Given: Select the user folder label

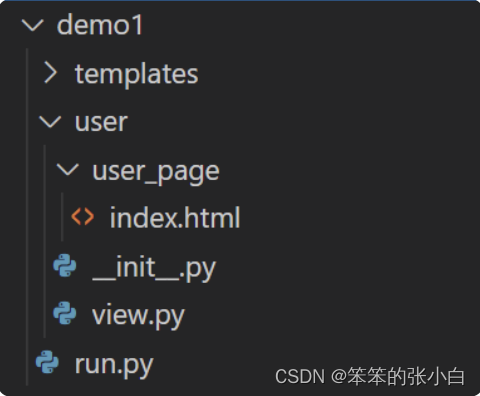Looking at the screenshot, I should pos(101,122).
